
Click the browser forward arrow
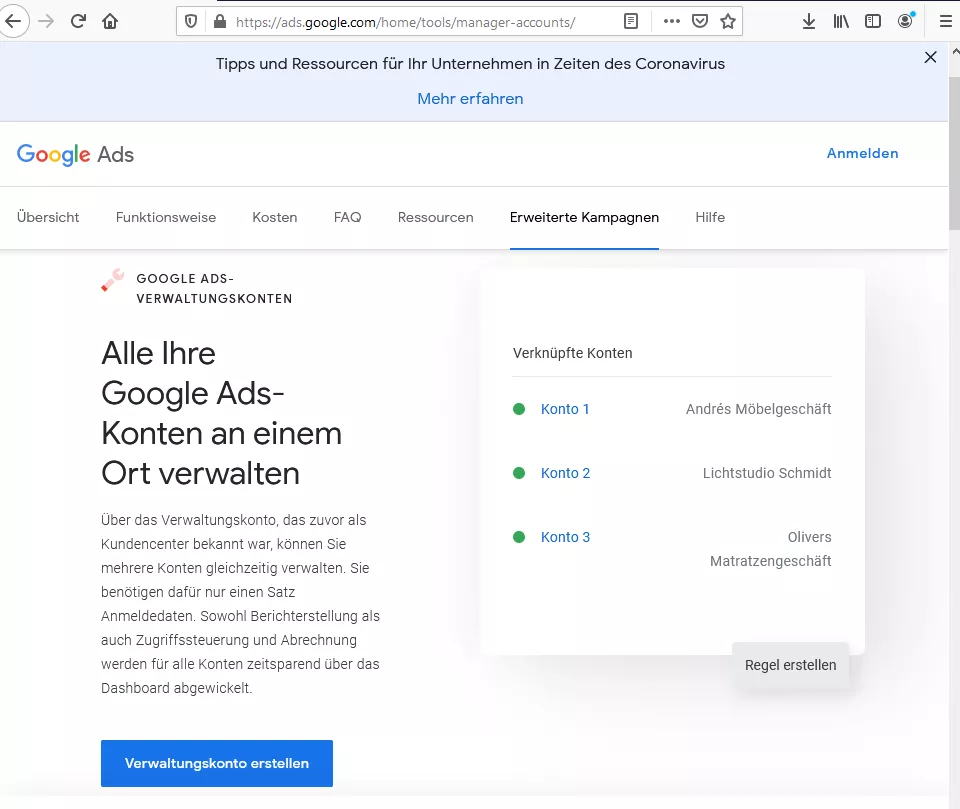46,21
